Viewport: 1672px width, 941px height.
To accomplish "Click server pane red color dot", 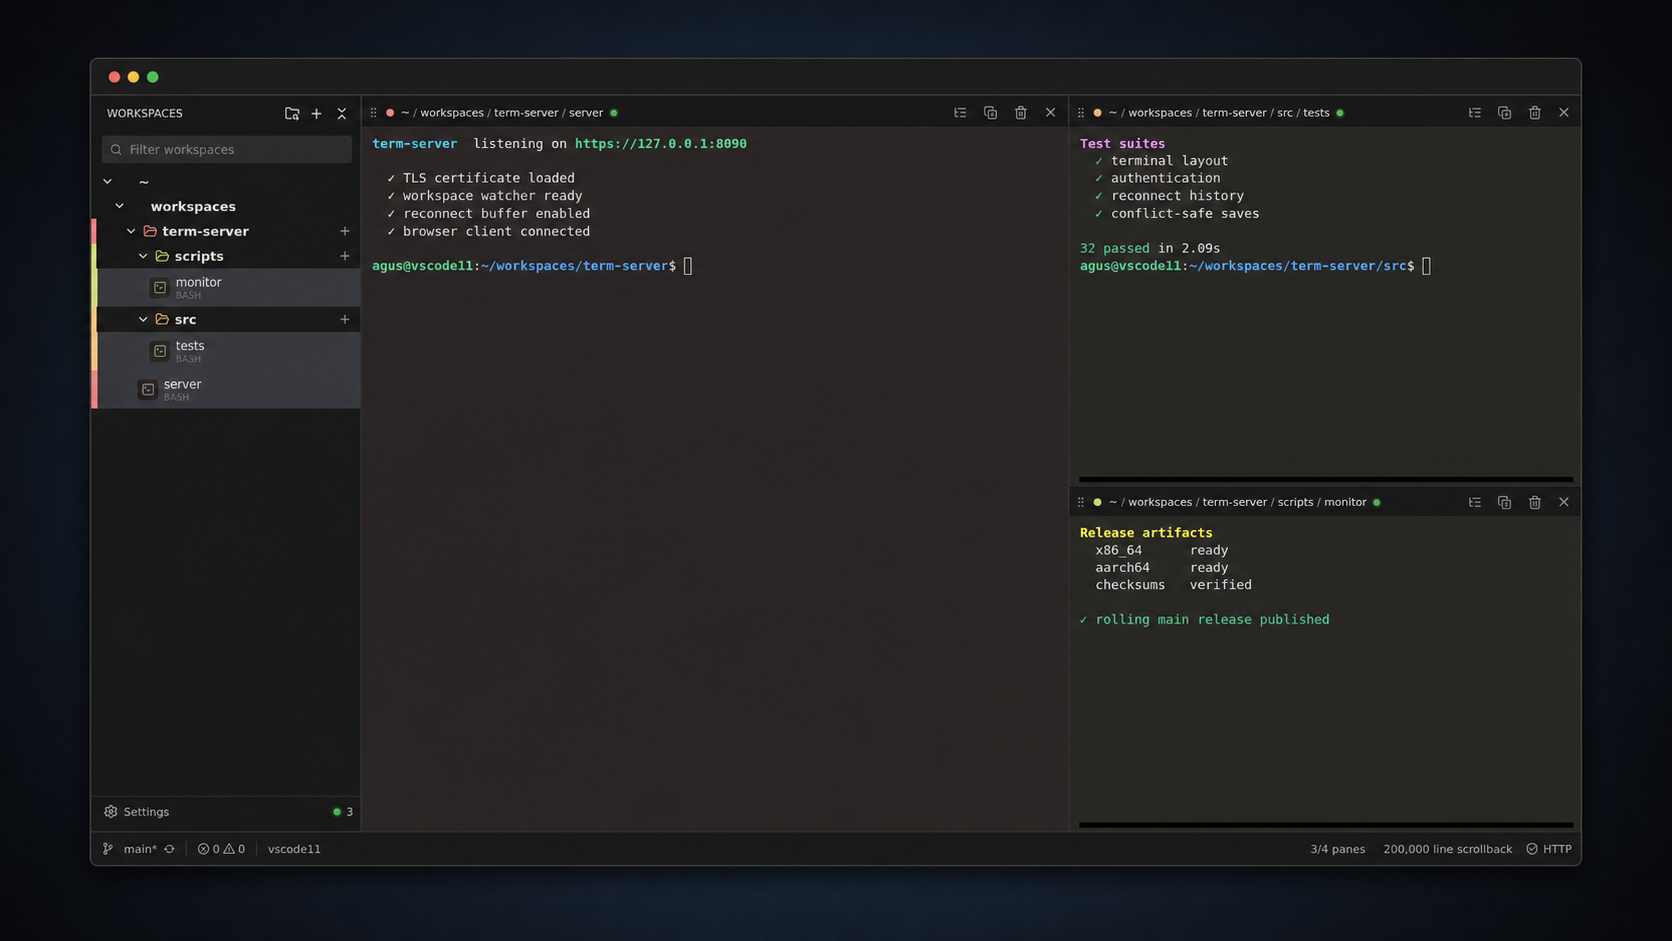I will 390,113.
